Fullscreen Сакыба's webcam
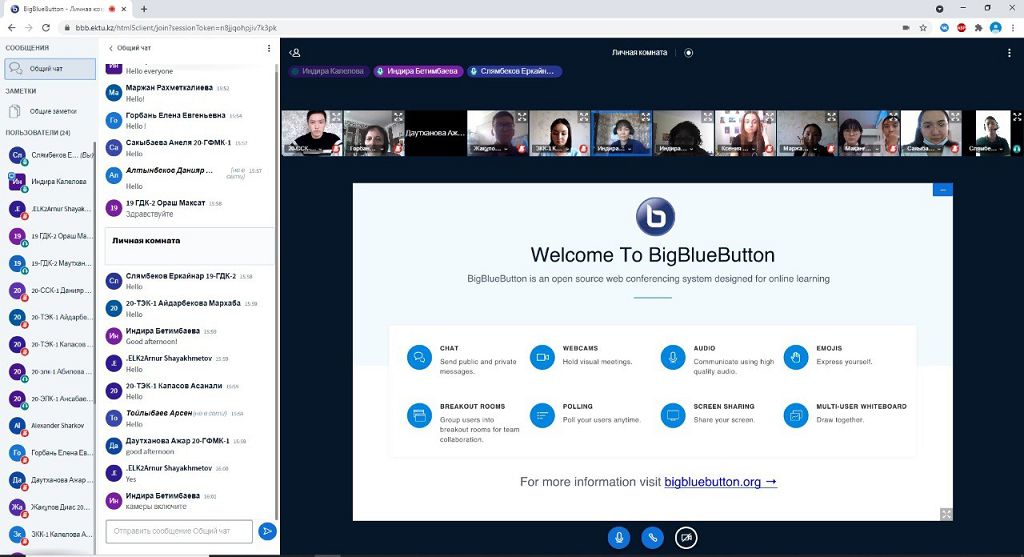Viewport: 1024px width, 557px height. [x=954, y=117]
